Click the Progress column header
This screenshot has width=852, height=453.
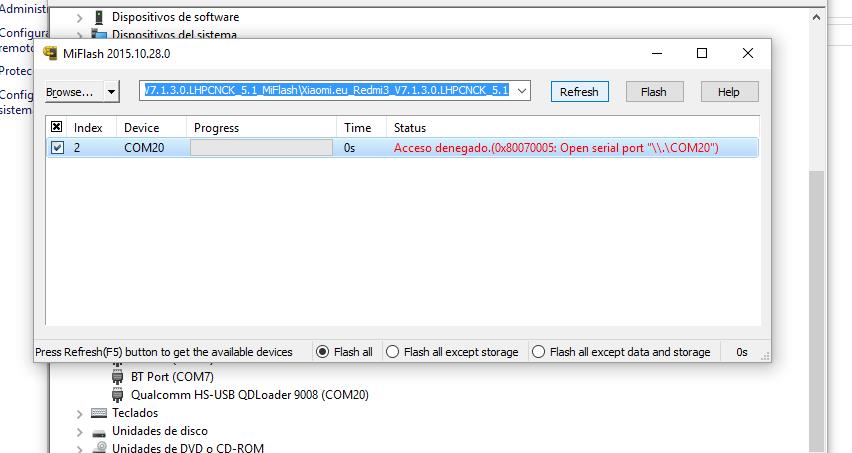[261, 128]
